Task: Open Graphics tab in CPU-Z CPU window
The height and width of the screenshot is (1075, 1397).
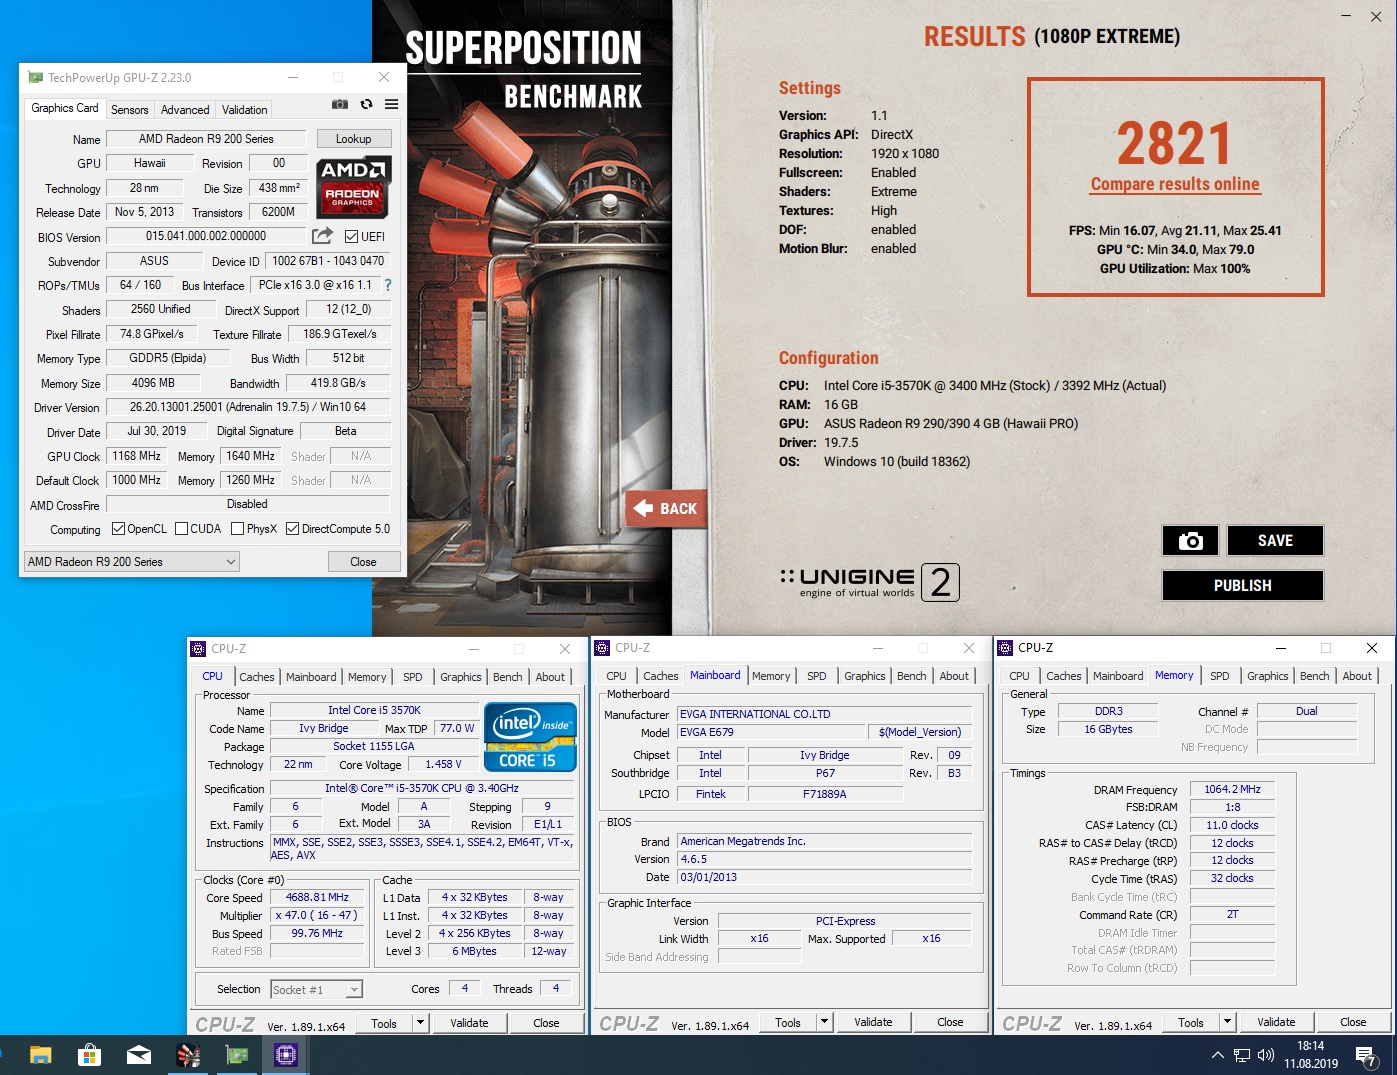Action: point(460,677)
